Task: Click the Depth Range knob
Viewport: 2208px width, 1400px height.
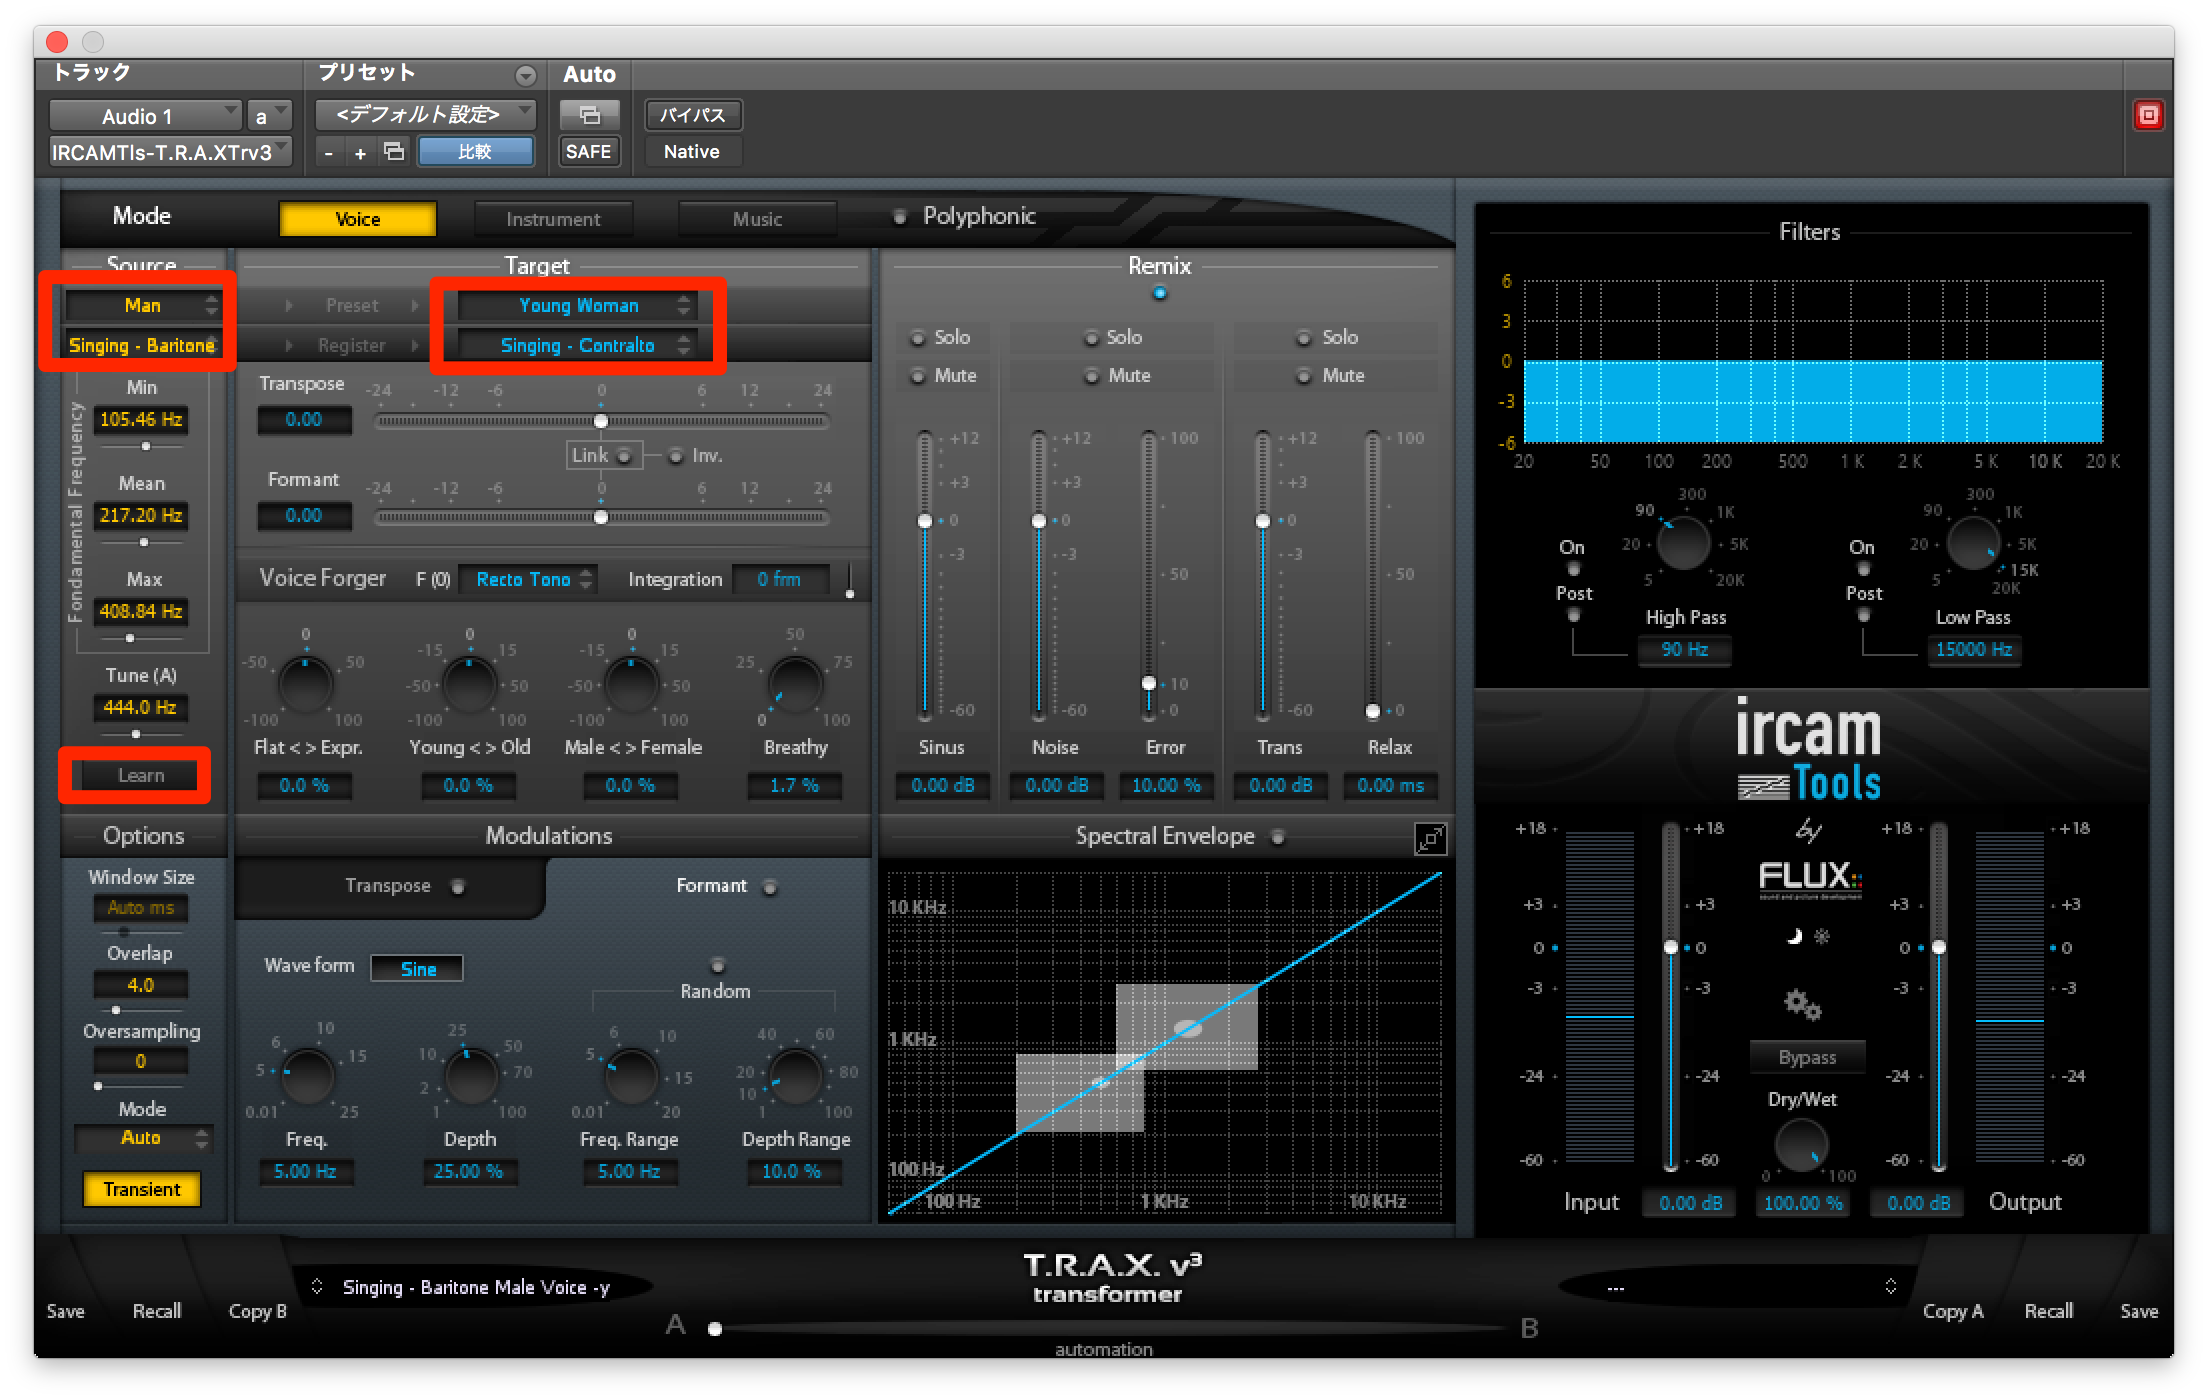Action: pos(795,1075)
